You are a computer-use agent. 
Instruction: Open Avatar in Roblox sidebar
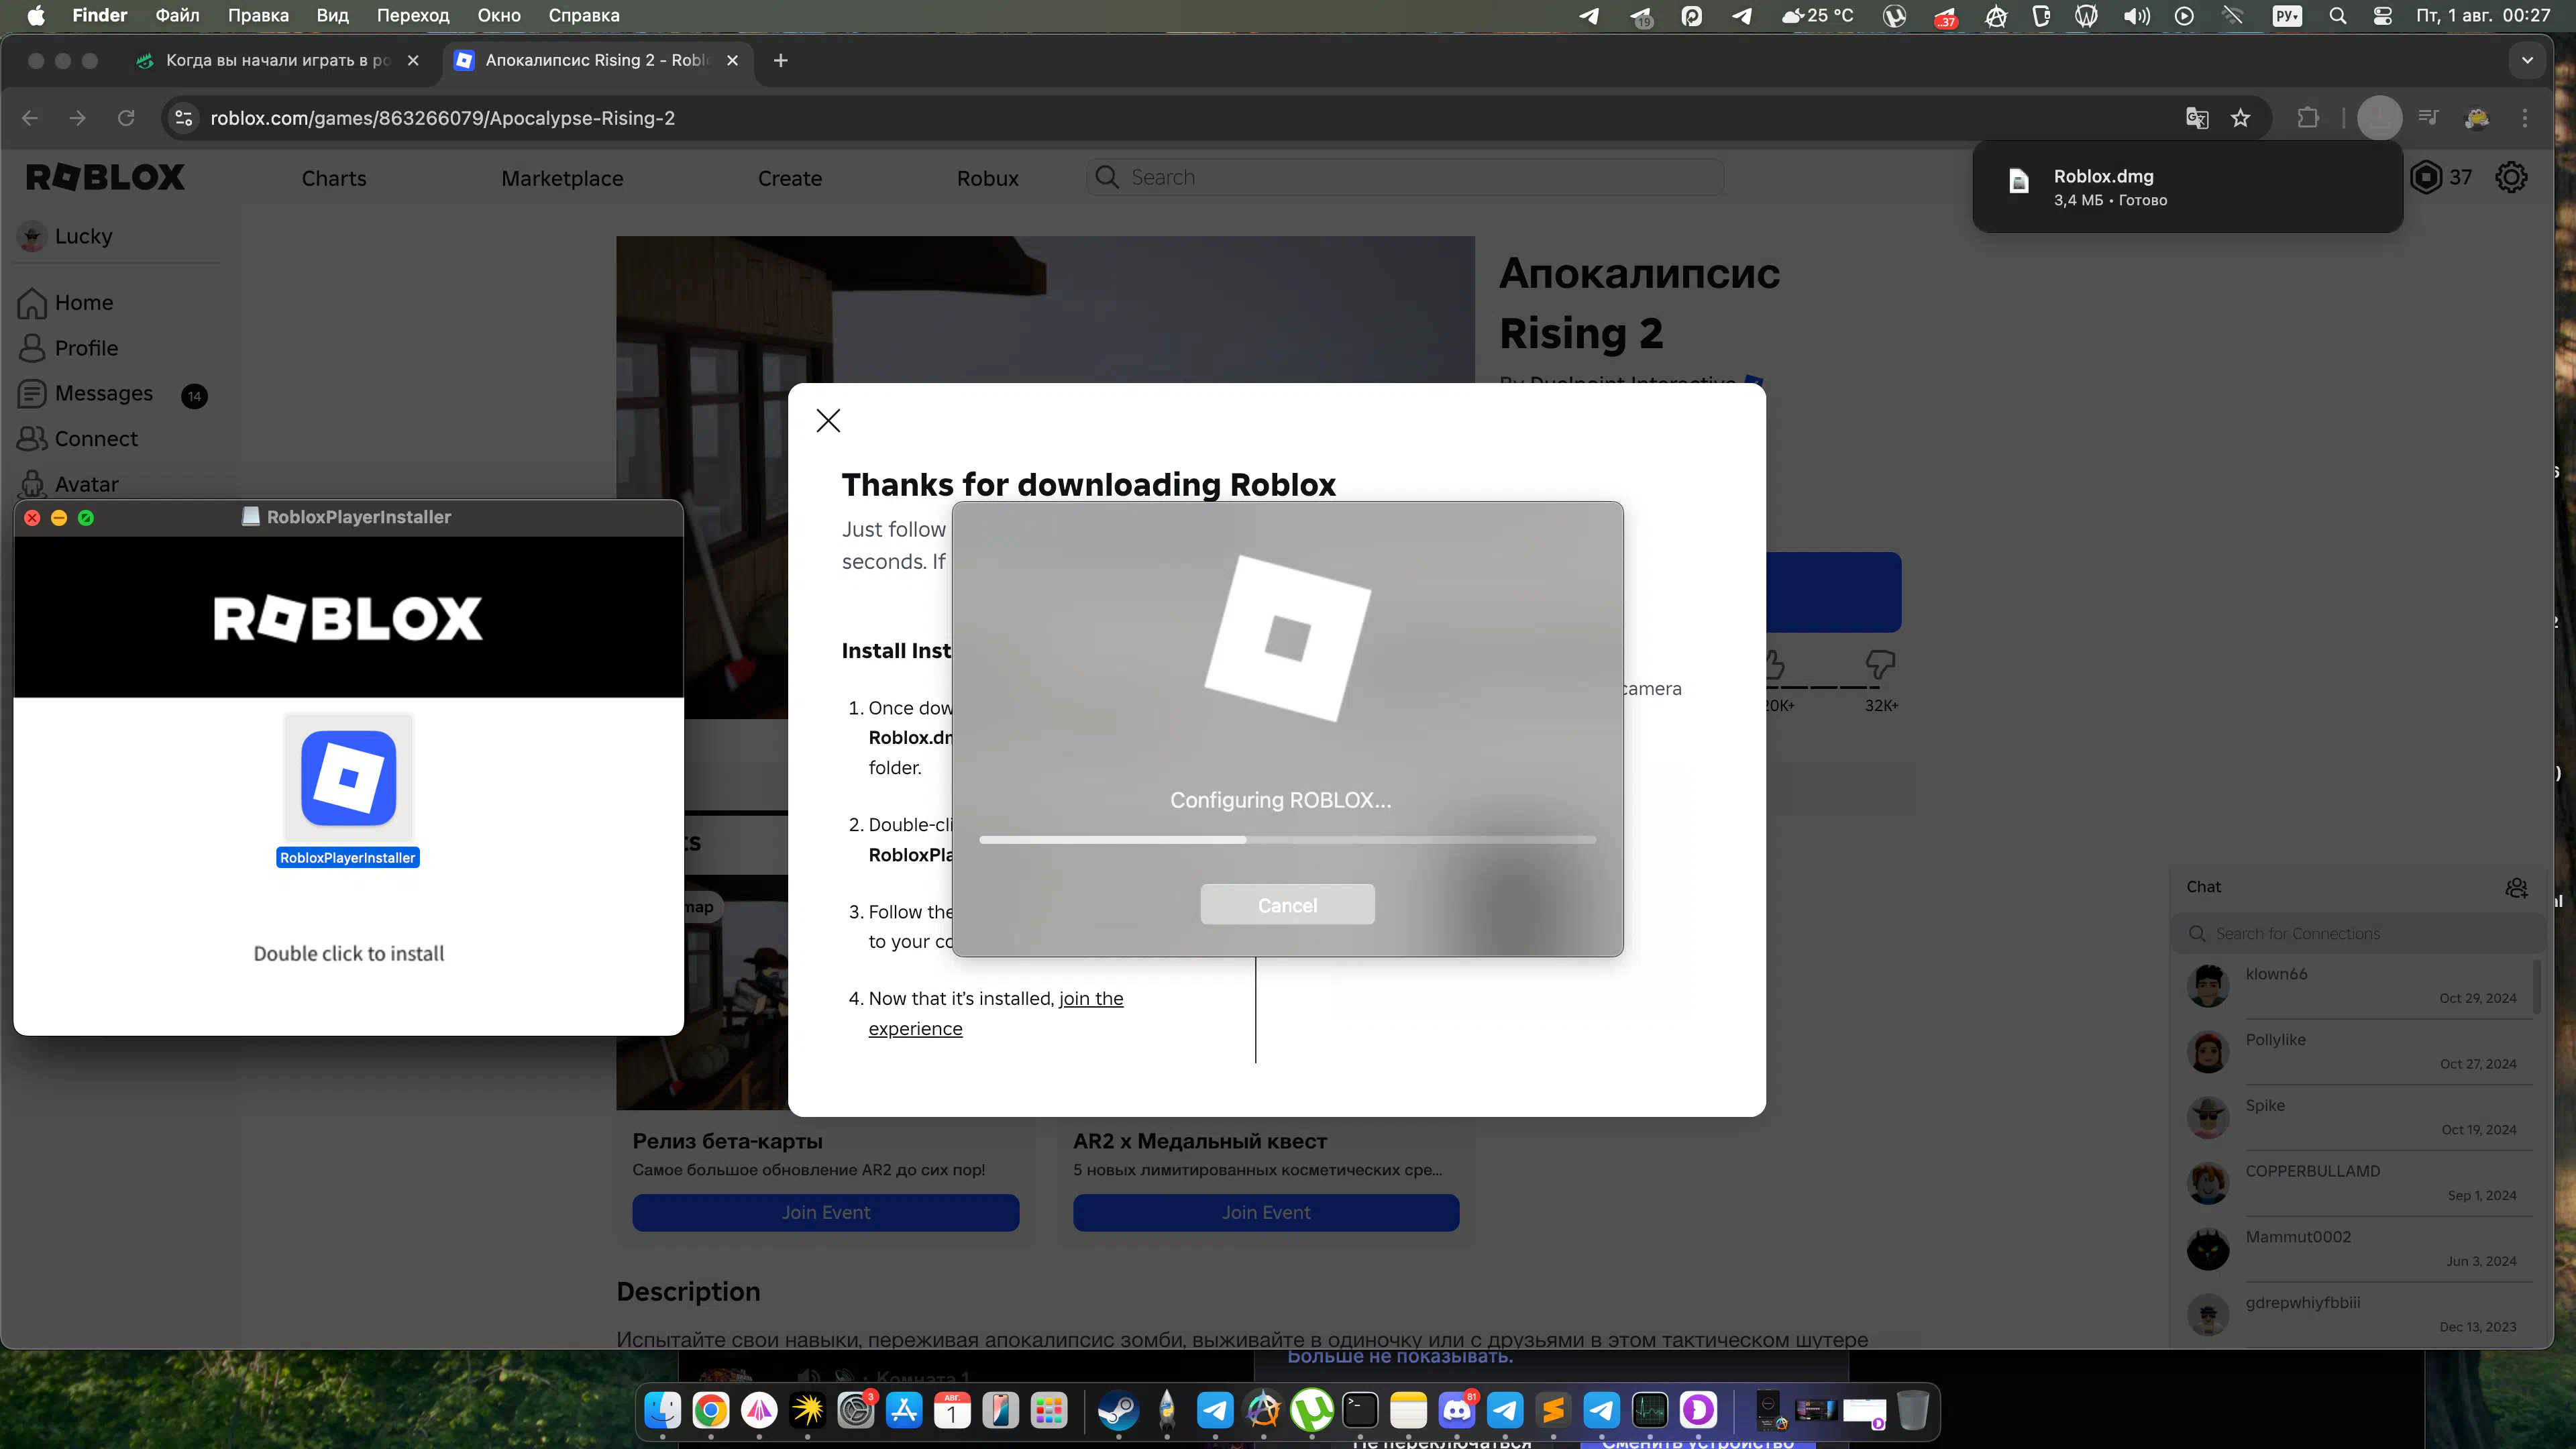pyautogui.click(x=68, y=484)
